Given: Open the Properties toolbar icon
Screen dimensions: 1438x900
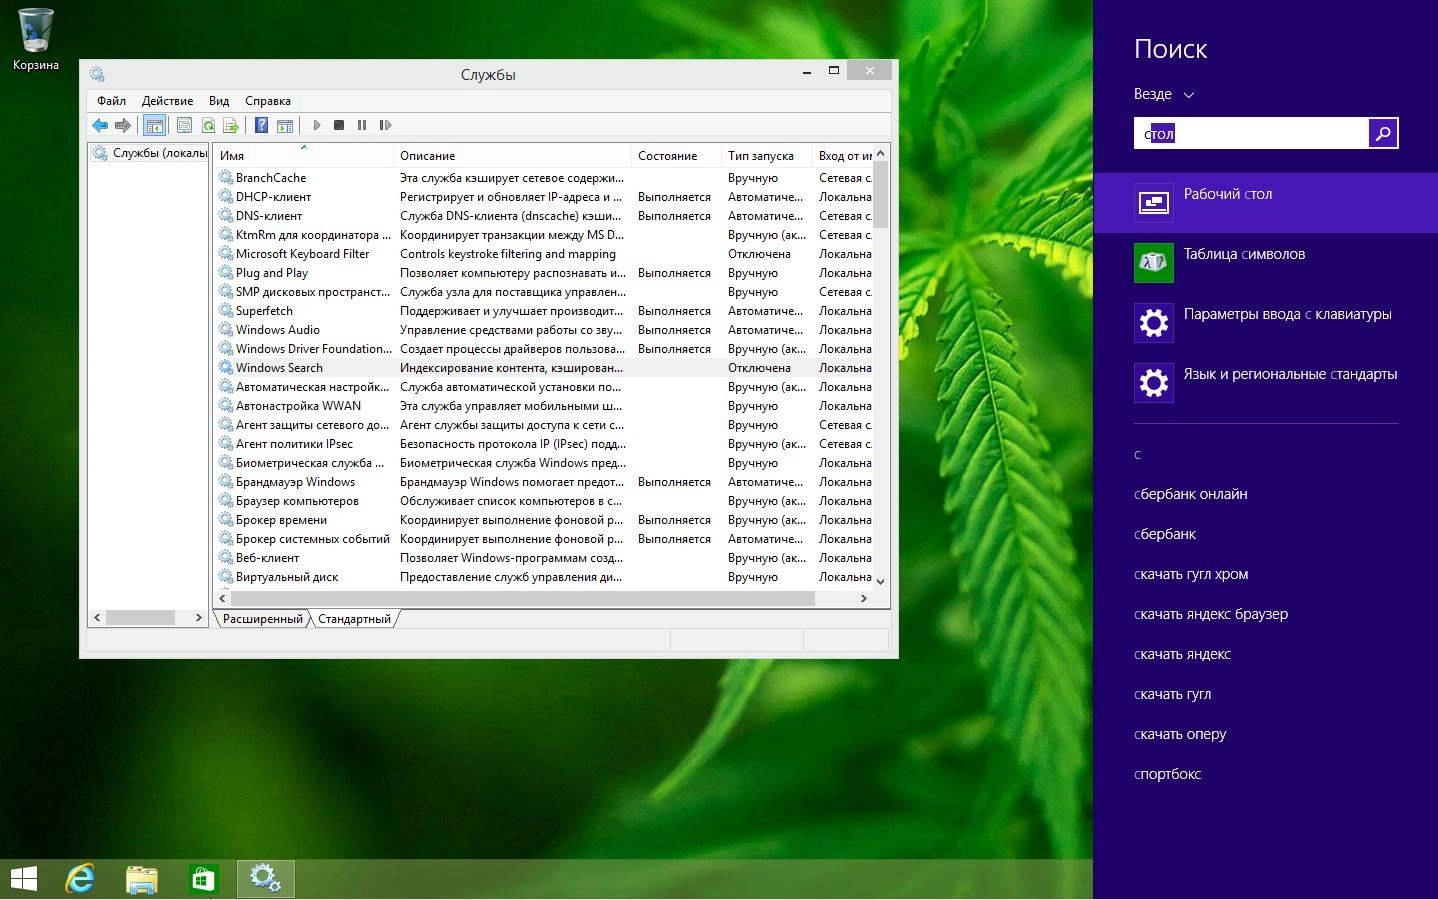Looking at the screenshot, I should click(184, 125).
